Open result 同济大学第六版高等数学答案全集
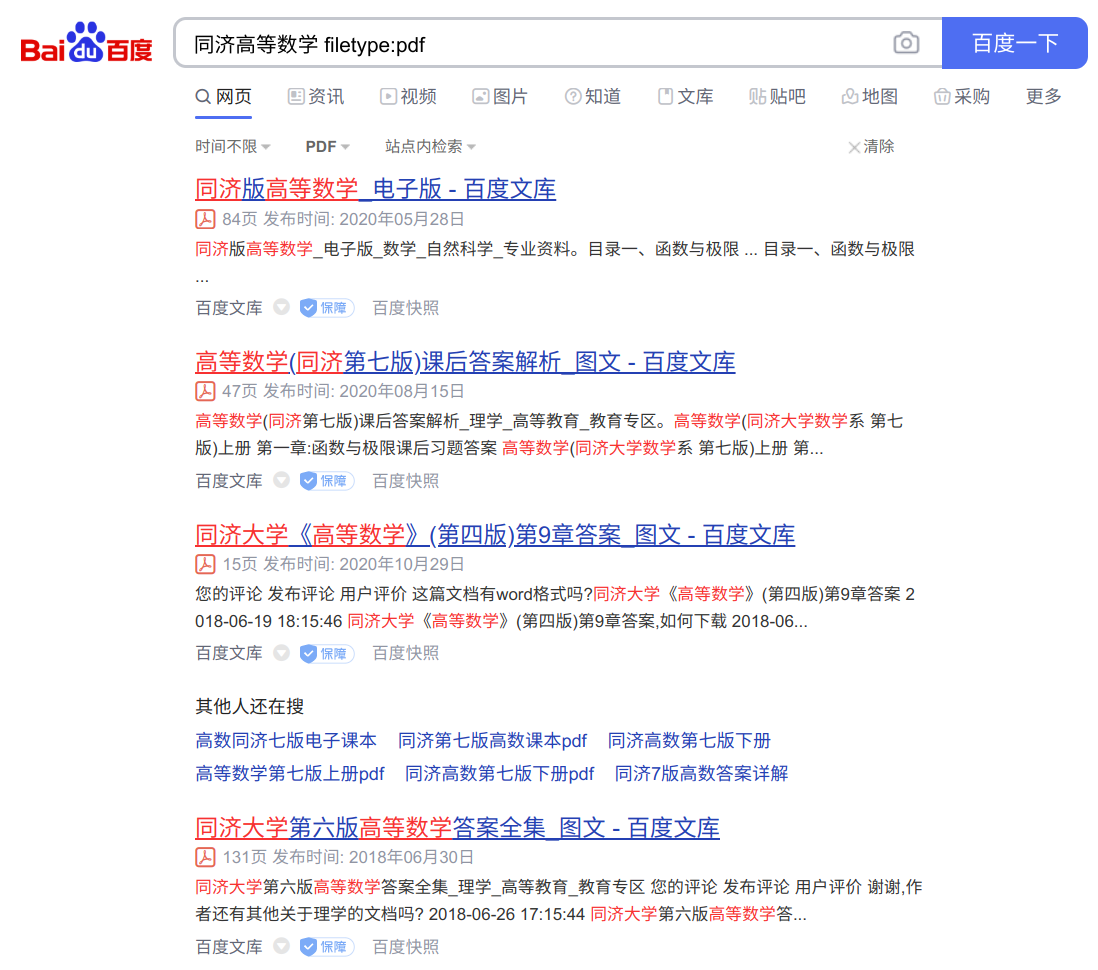1098x970 pixels. click(x=457, y=828)
